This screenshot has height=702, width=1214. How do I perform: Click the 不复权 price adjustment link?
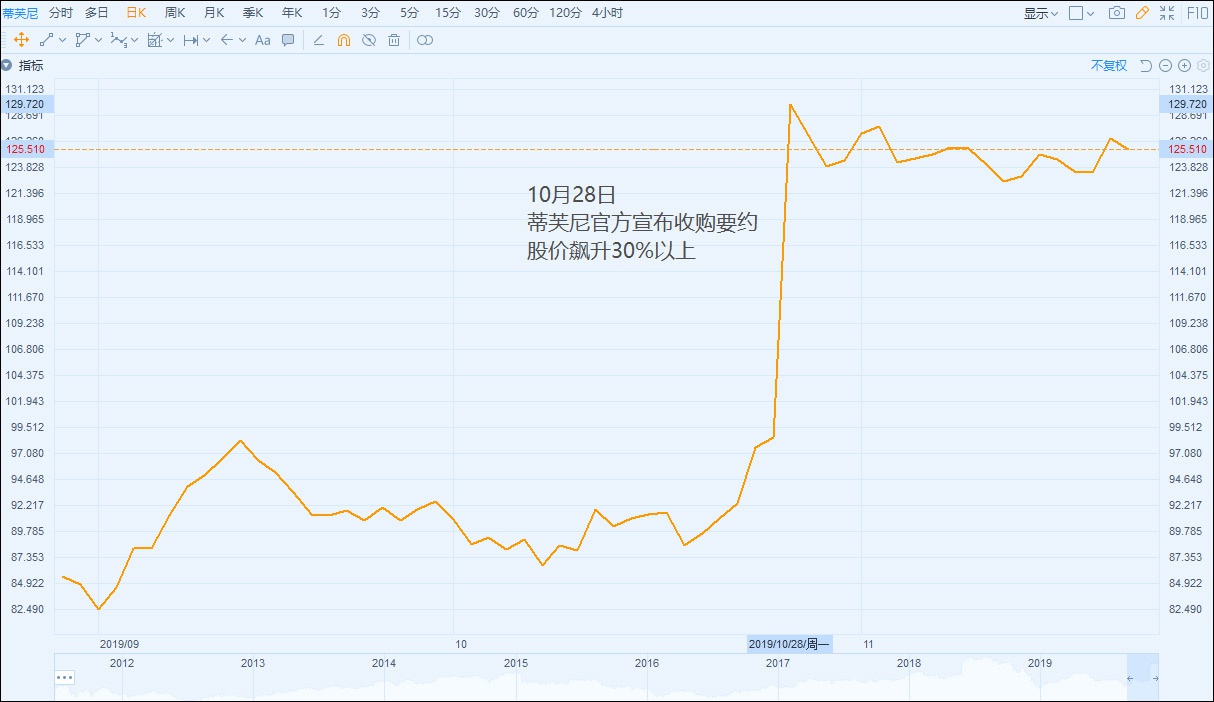(x=1109, y=65)
